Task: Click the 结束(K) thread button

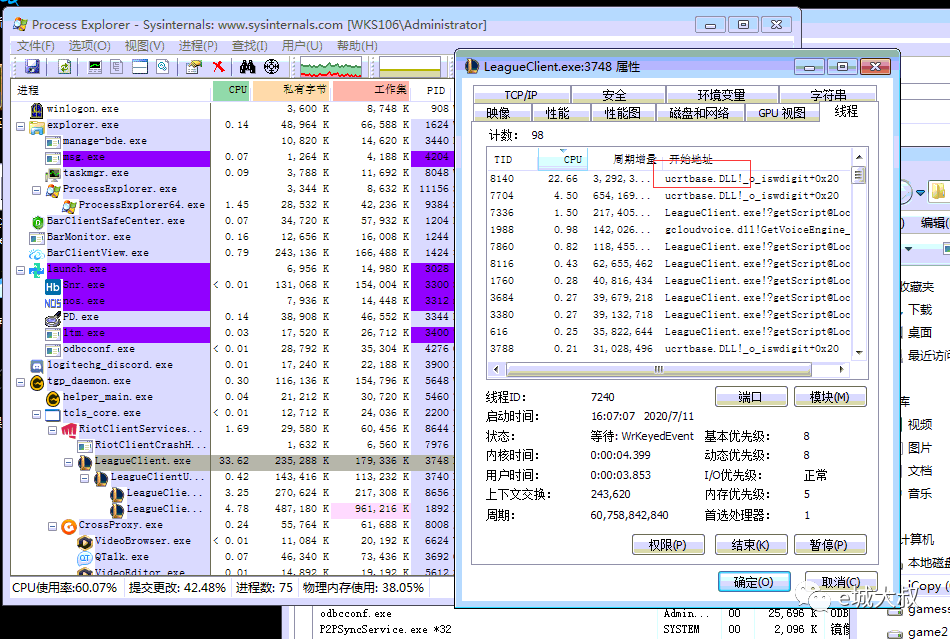Action: click(751, 545)
